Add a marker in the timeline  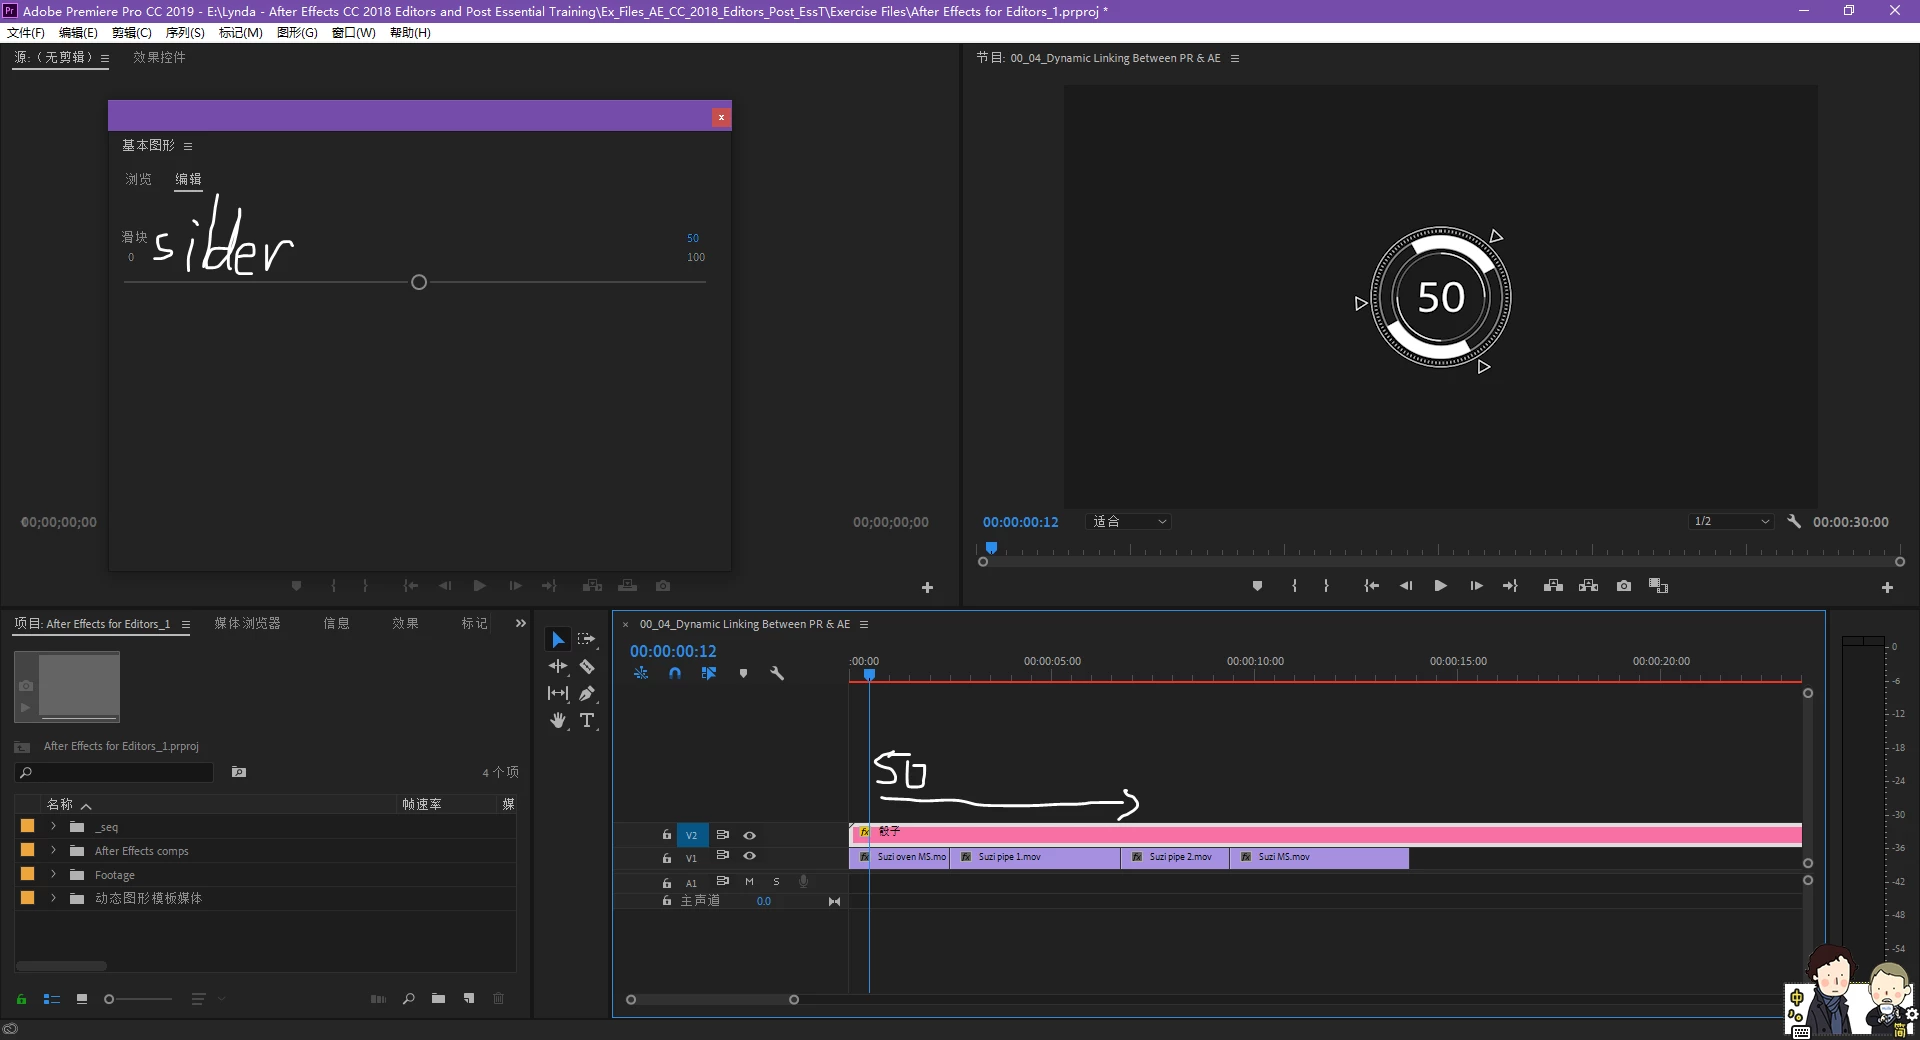coord(743,674)
